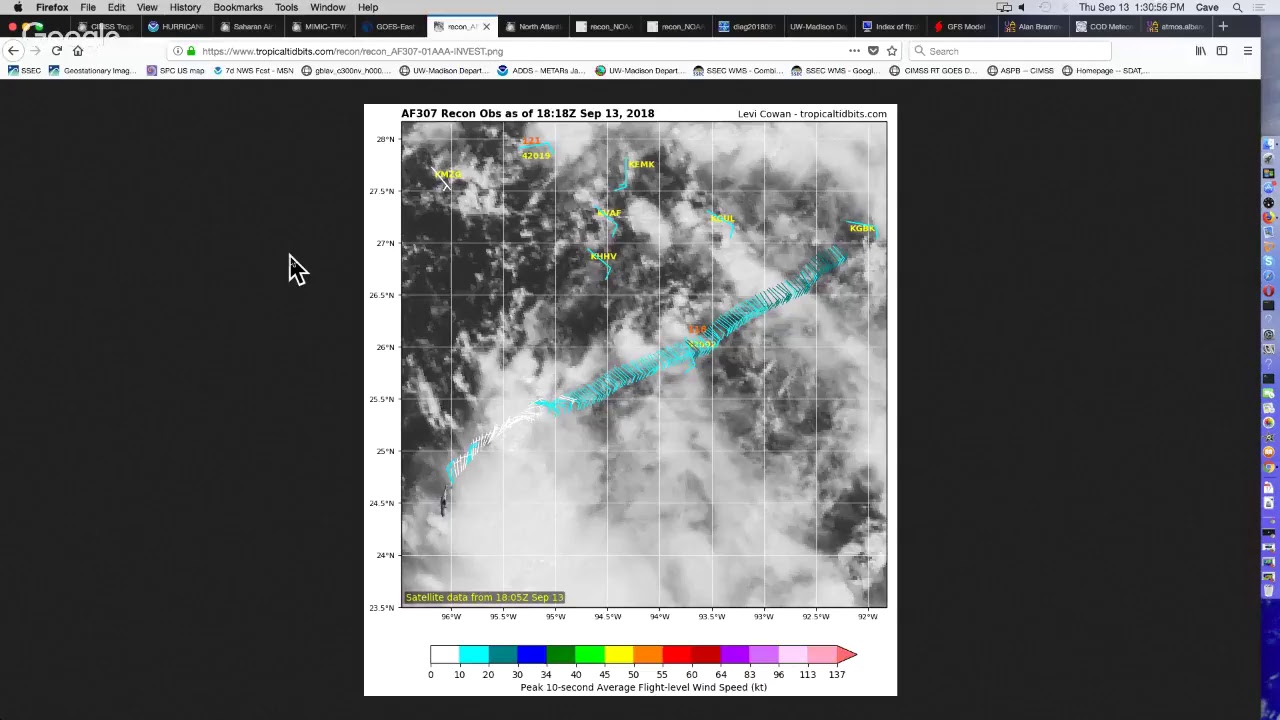Reload the current page
Screen dimensions: 1280x720
56,51
